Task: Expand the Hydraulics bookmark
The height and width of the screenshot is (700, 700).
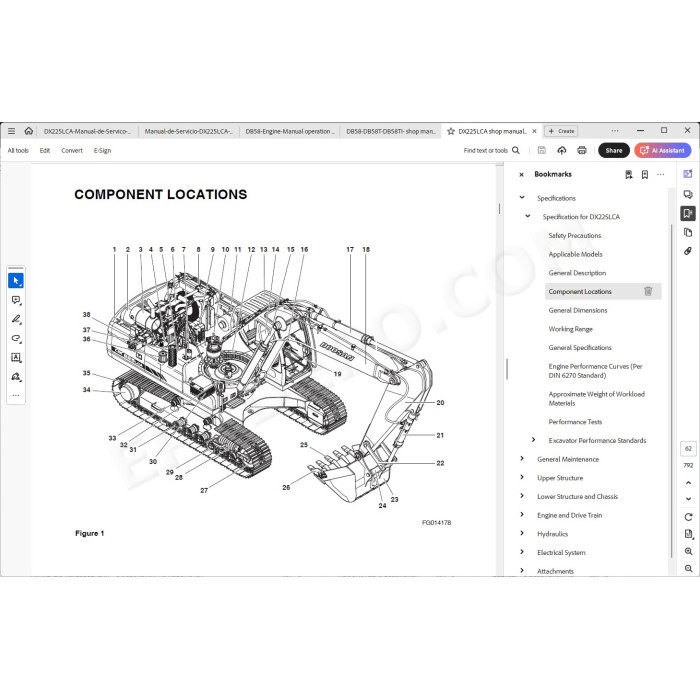Action: (x=522, y=533)
